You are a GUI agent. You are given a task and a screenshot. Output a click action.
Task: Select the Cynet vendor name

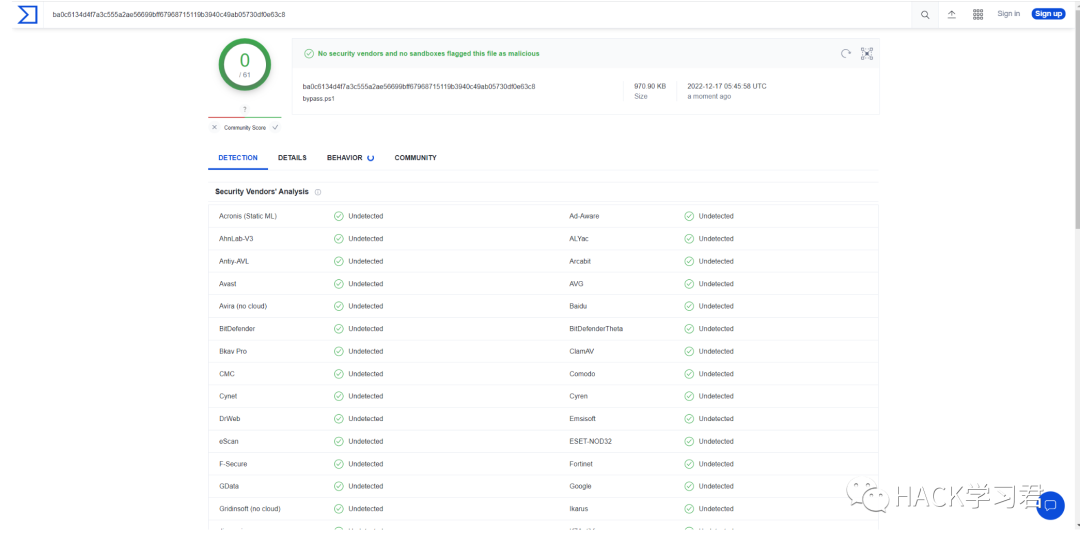228,396
